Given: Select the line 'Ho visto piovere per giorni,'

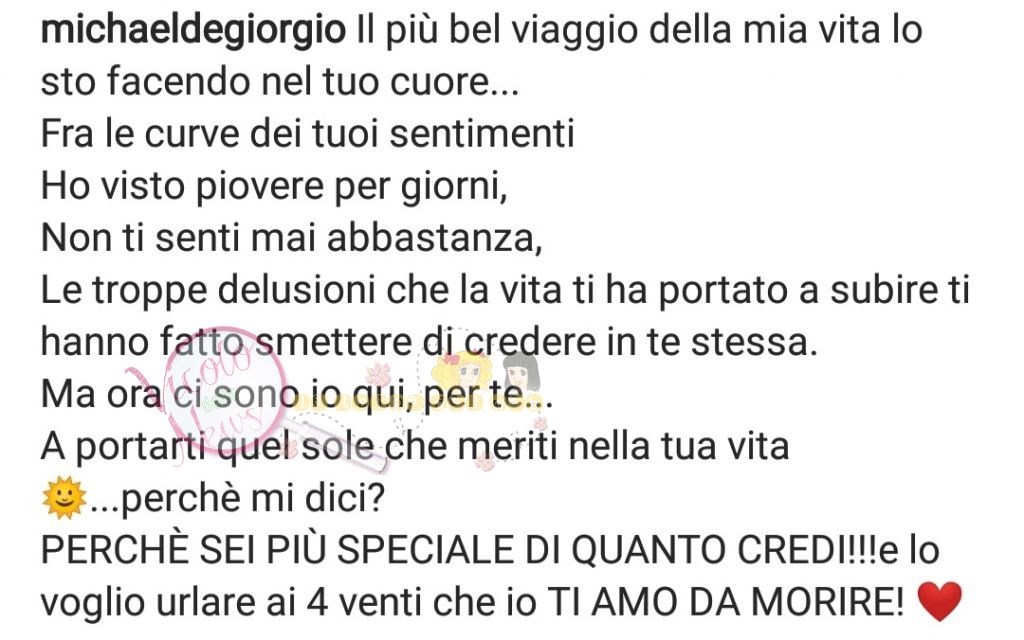Looking at the screenshot, I should click(x=274, y=187).
